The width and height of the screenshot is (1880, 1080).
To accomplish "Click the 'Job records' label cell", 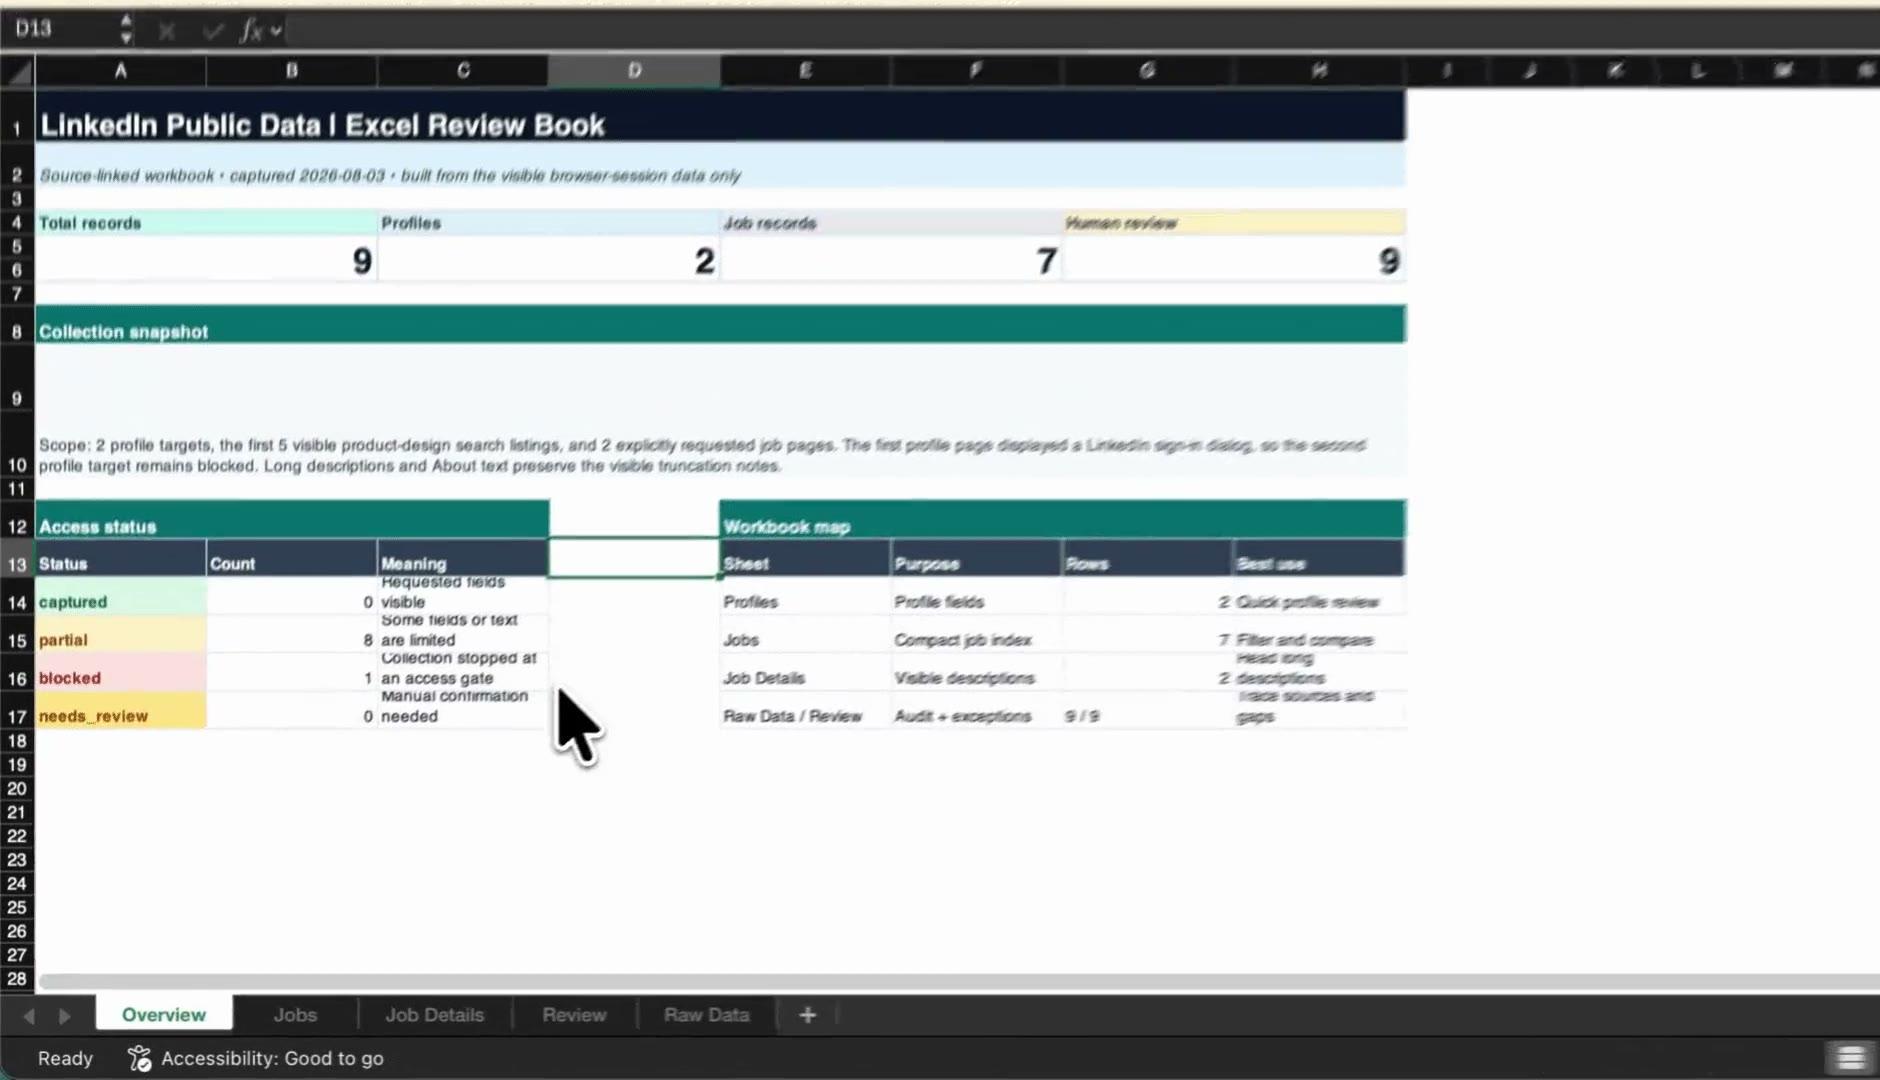I will (x=890, y=223).
